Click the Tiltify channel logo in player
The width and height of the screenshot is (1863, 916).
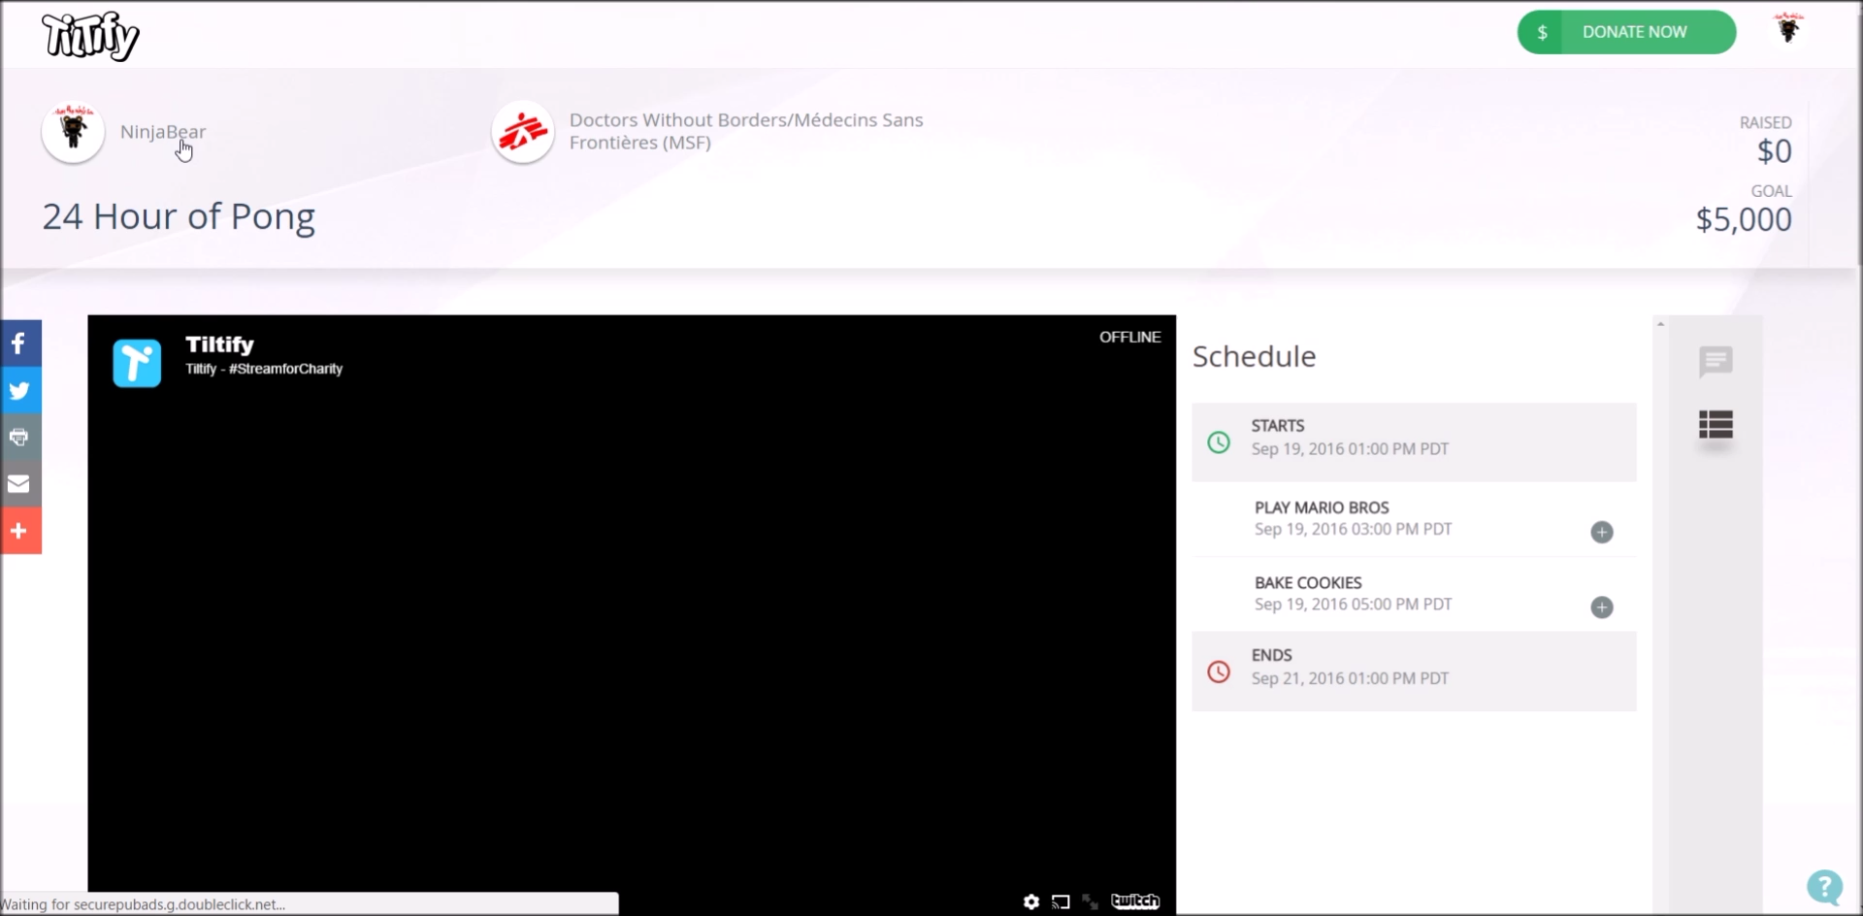point(137,362)
